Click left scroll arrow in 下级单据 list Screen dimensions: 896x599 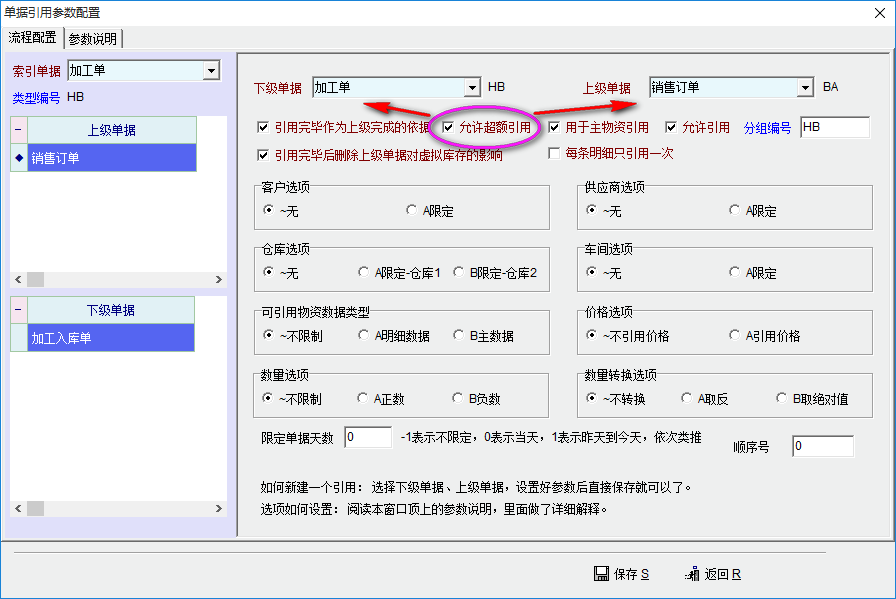[x=16, y=509]
